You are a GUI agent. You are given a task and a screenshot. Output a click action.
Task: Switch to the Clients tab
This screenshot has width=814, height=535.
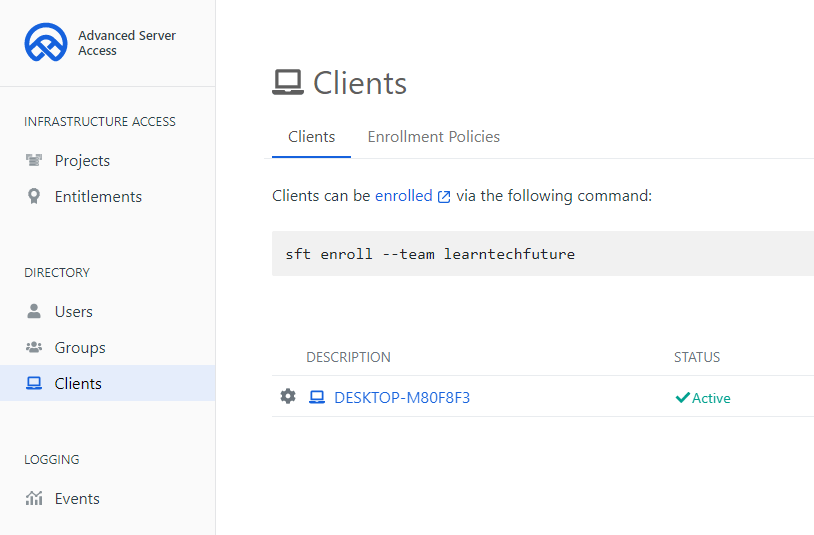311,137
